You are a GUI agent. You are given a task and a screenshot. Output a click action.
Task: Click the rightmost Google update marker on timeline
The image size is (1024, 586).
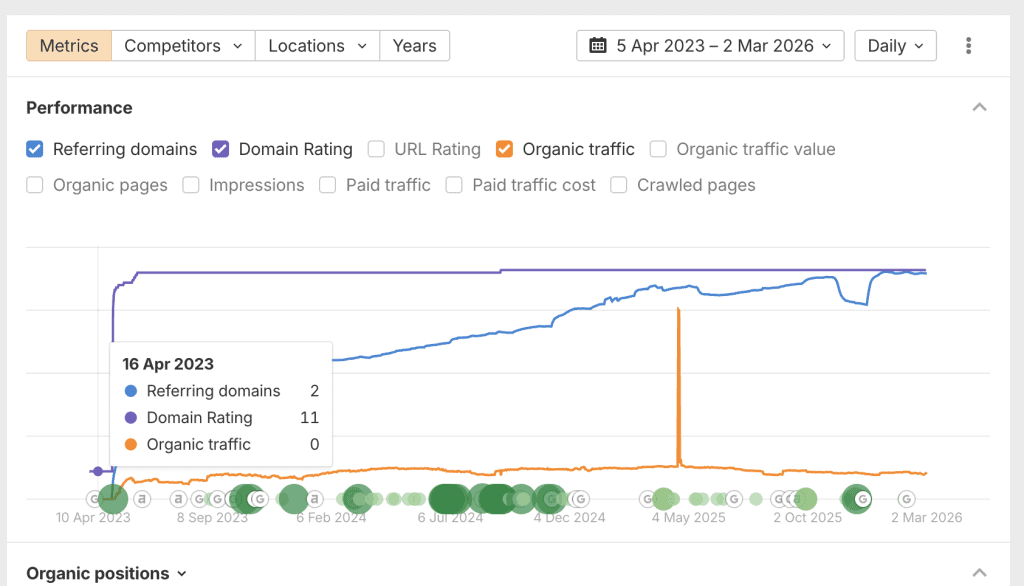tap(906, 499)
